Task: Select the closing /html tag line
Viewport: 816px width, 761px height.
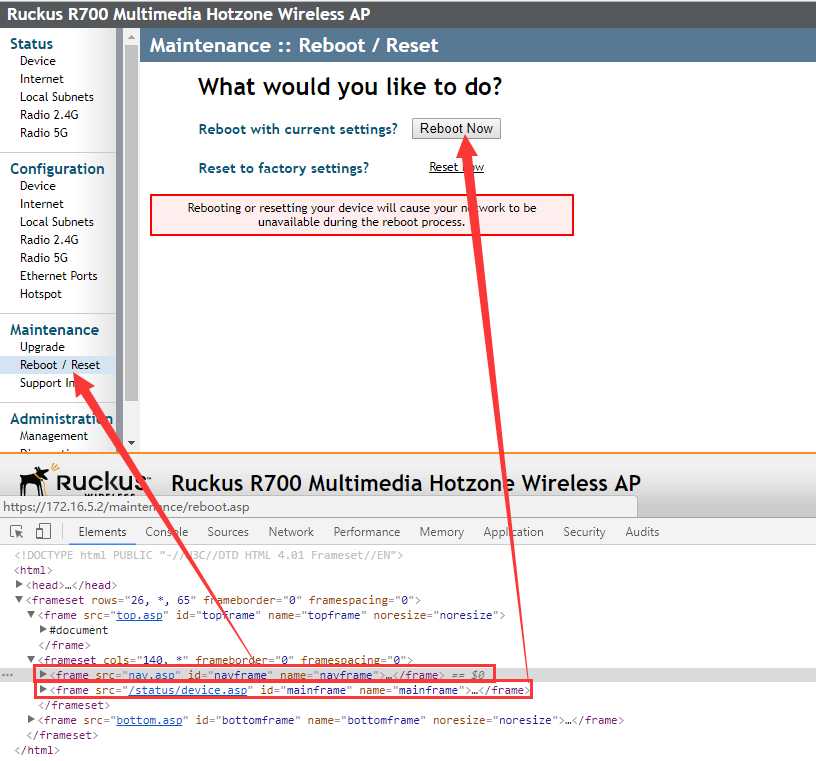Action: (37, 750)
